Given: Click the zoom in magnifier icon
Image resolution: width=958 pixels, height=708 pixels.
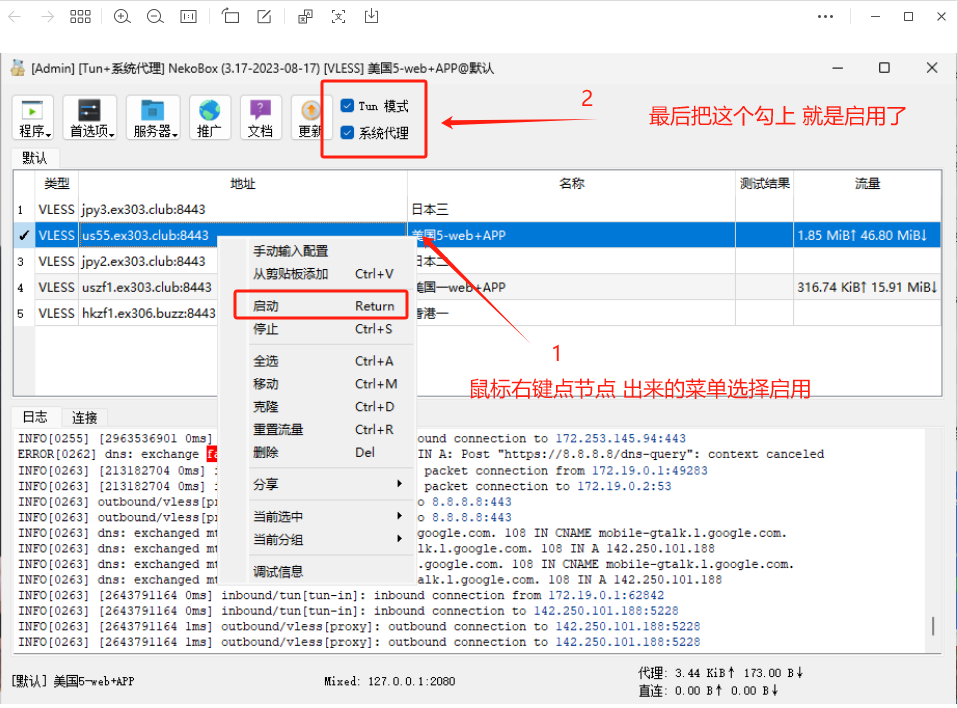Looking at the screenshot, I should tap(122, 16).
